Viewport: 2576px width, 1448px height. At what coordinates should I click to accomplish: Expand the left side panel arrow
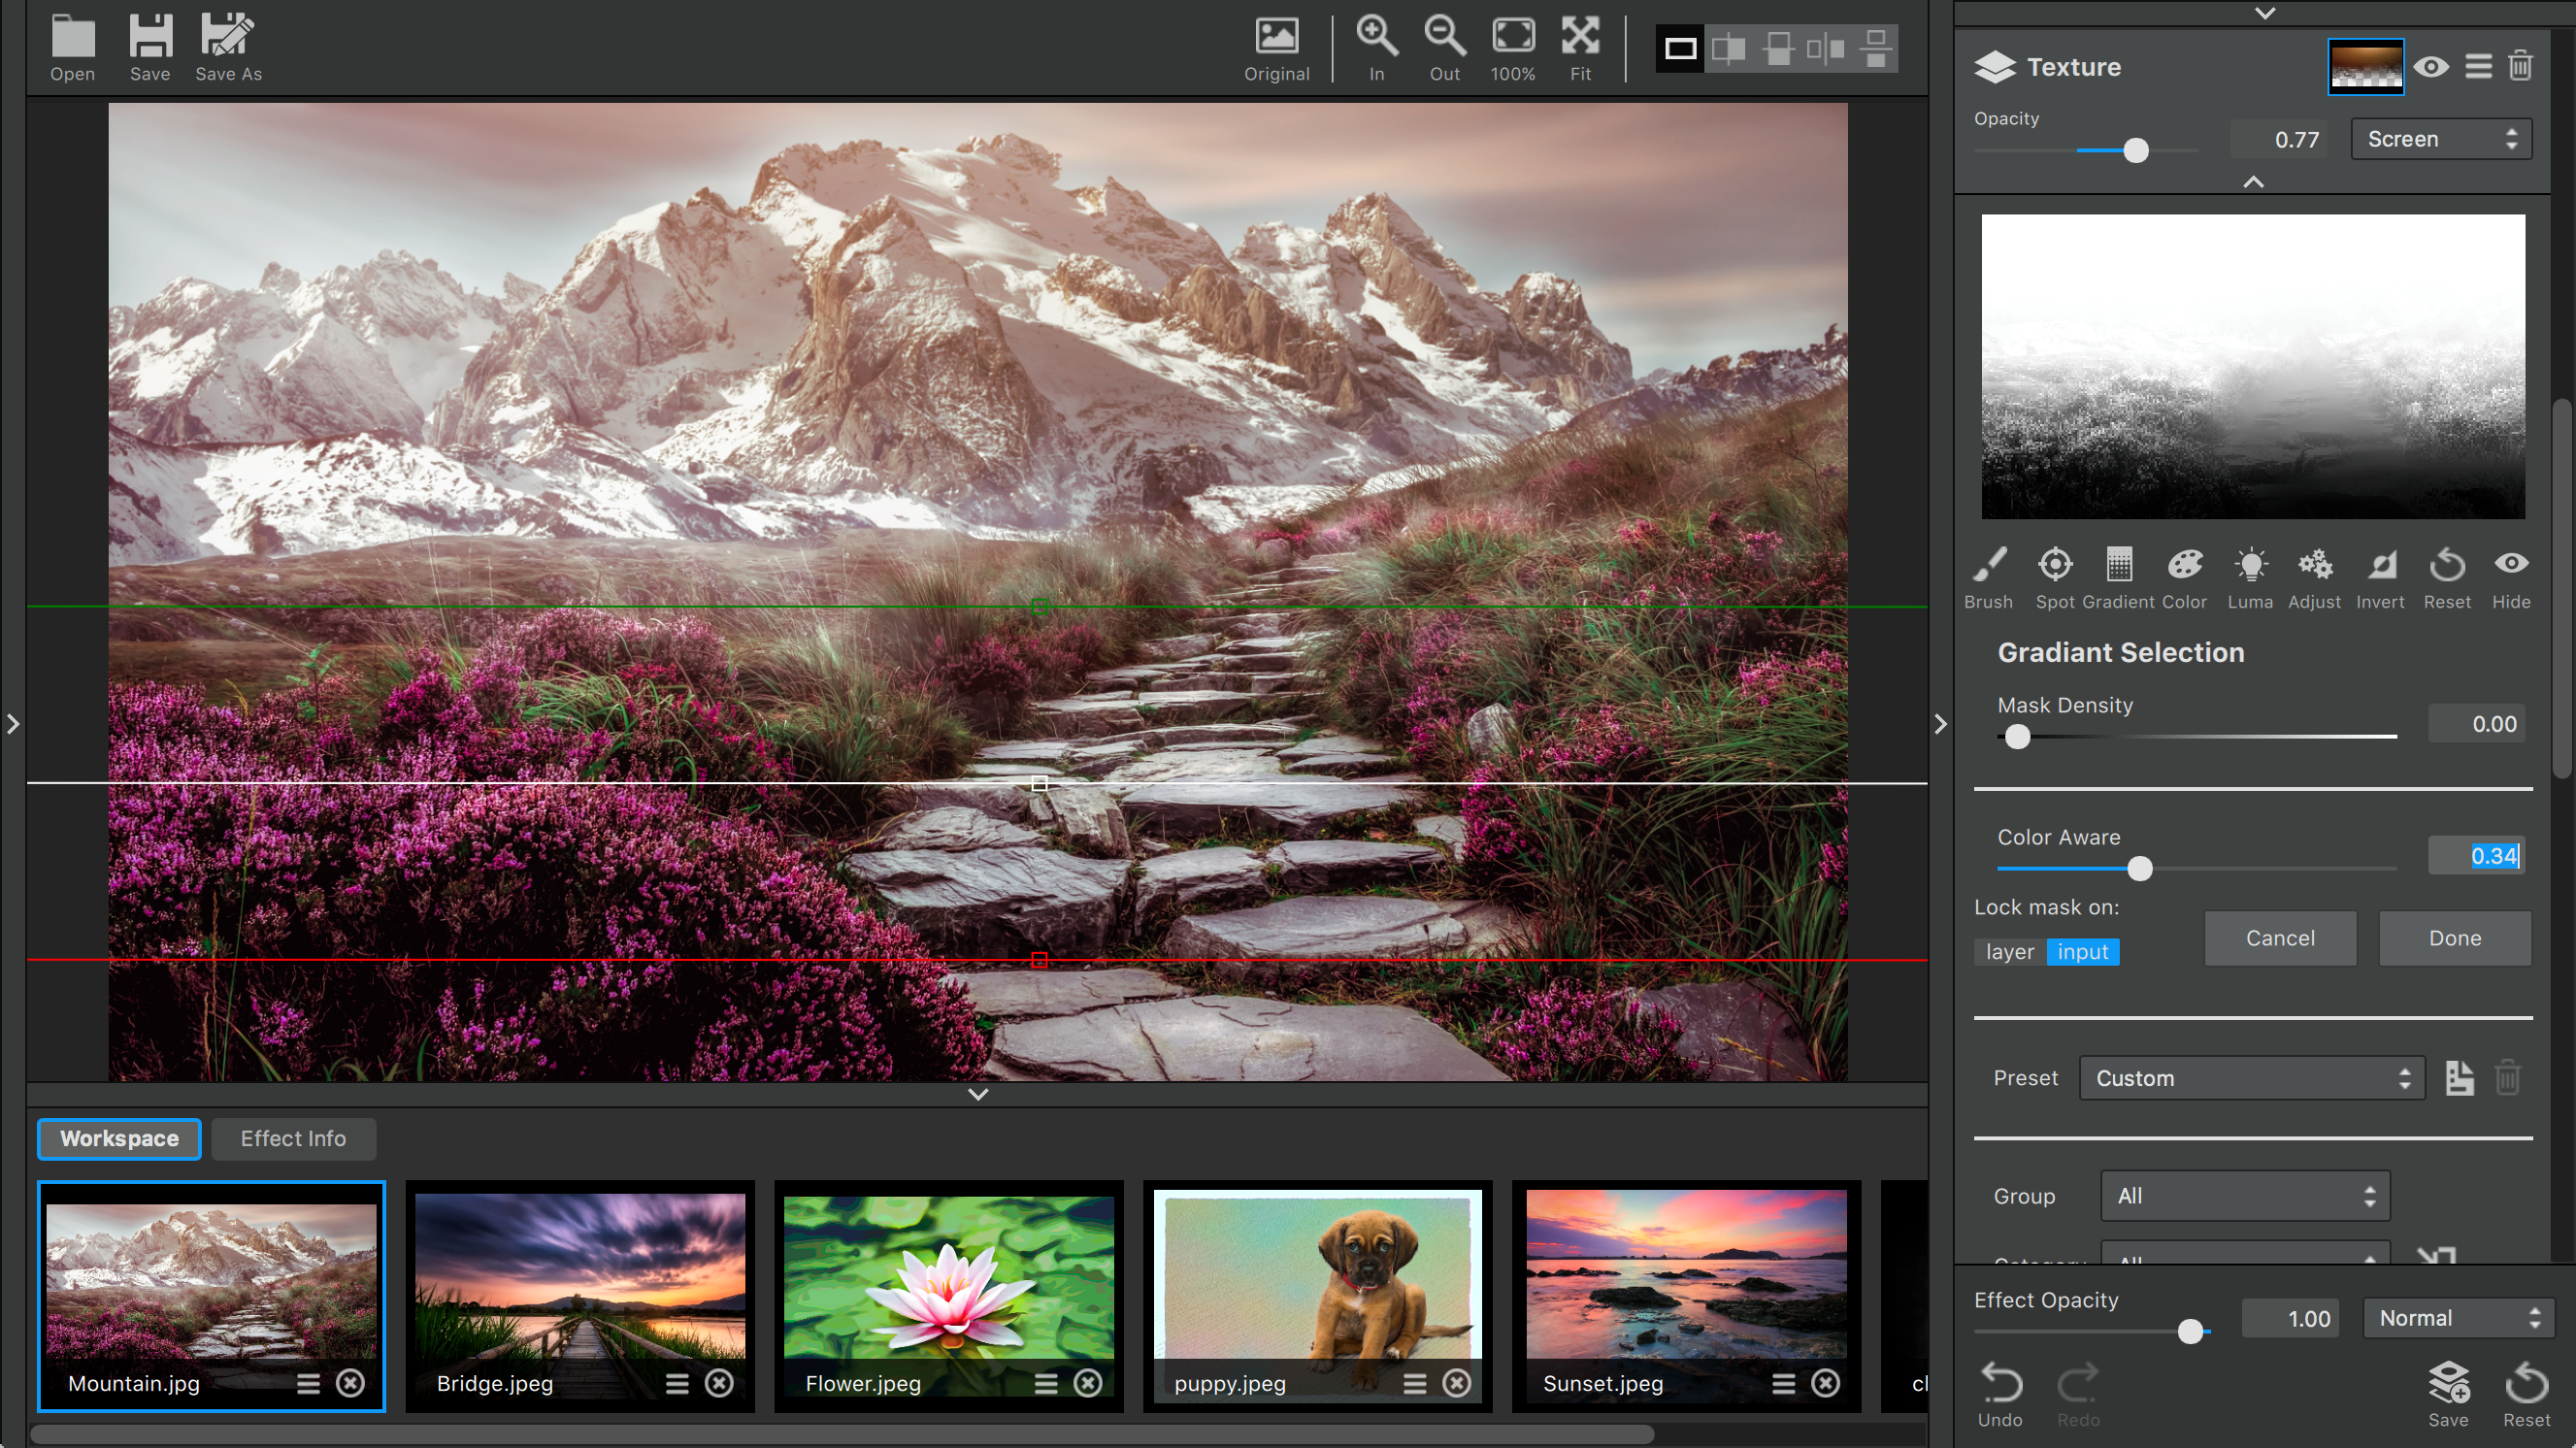13,723
